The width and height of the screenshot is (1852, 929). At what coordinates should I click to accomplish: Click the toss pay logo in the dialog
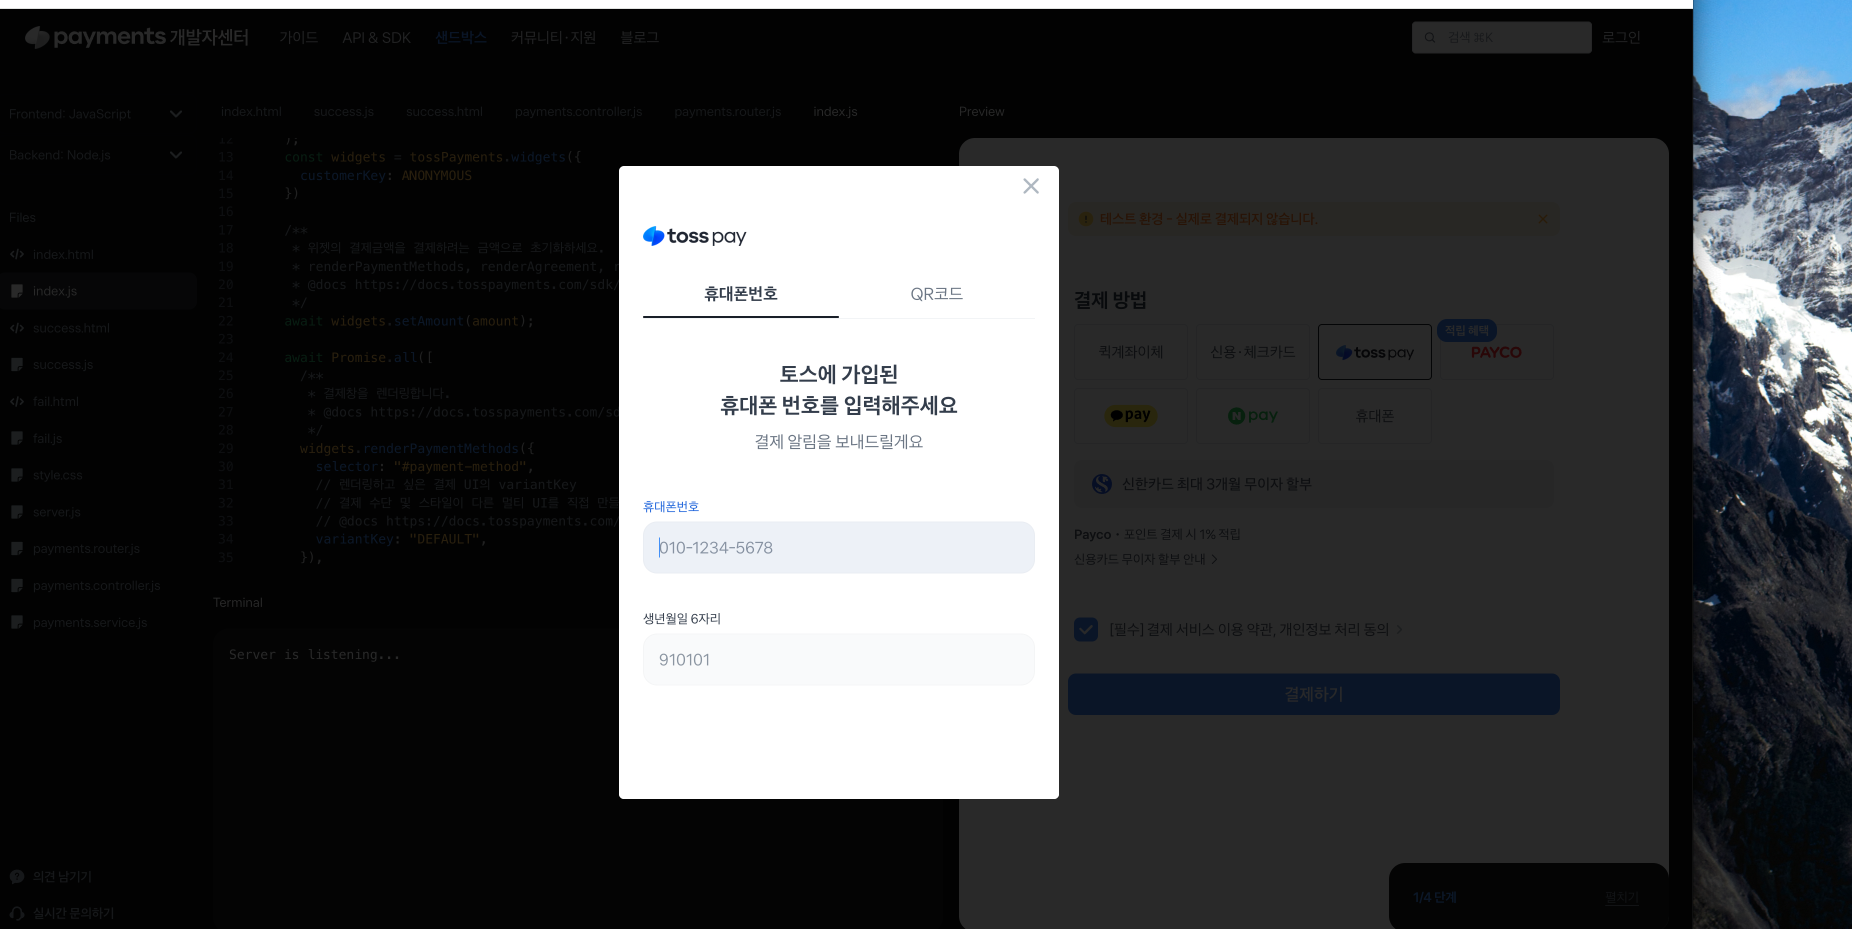(x=695, y=236)
